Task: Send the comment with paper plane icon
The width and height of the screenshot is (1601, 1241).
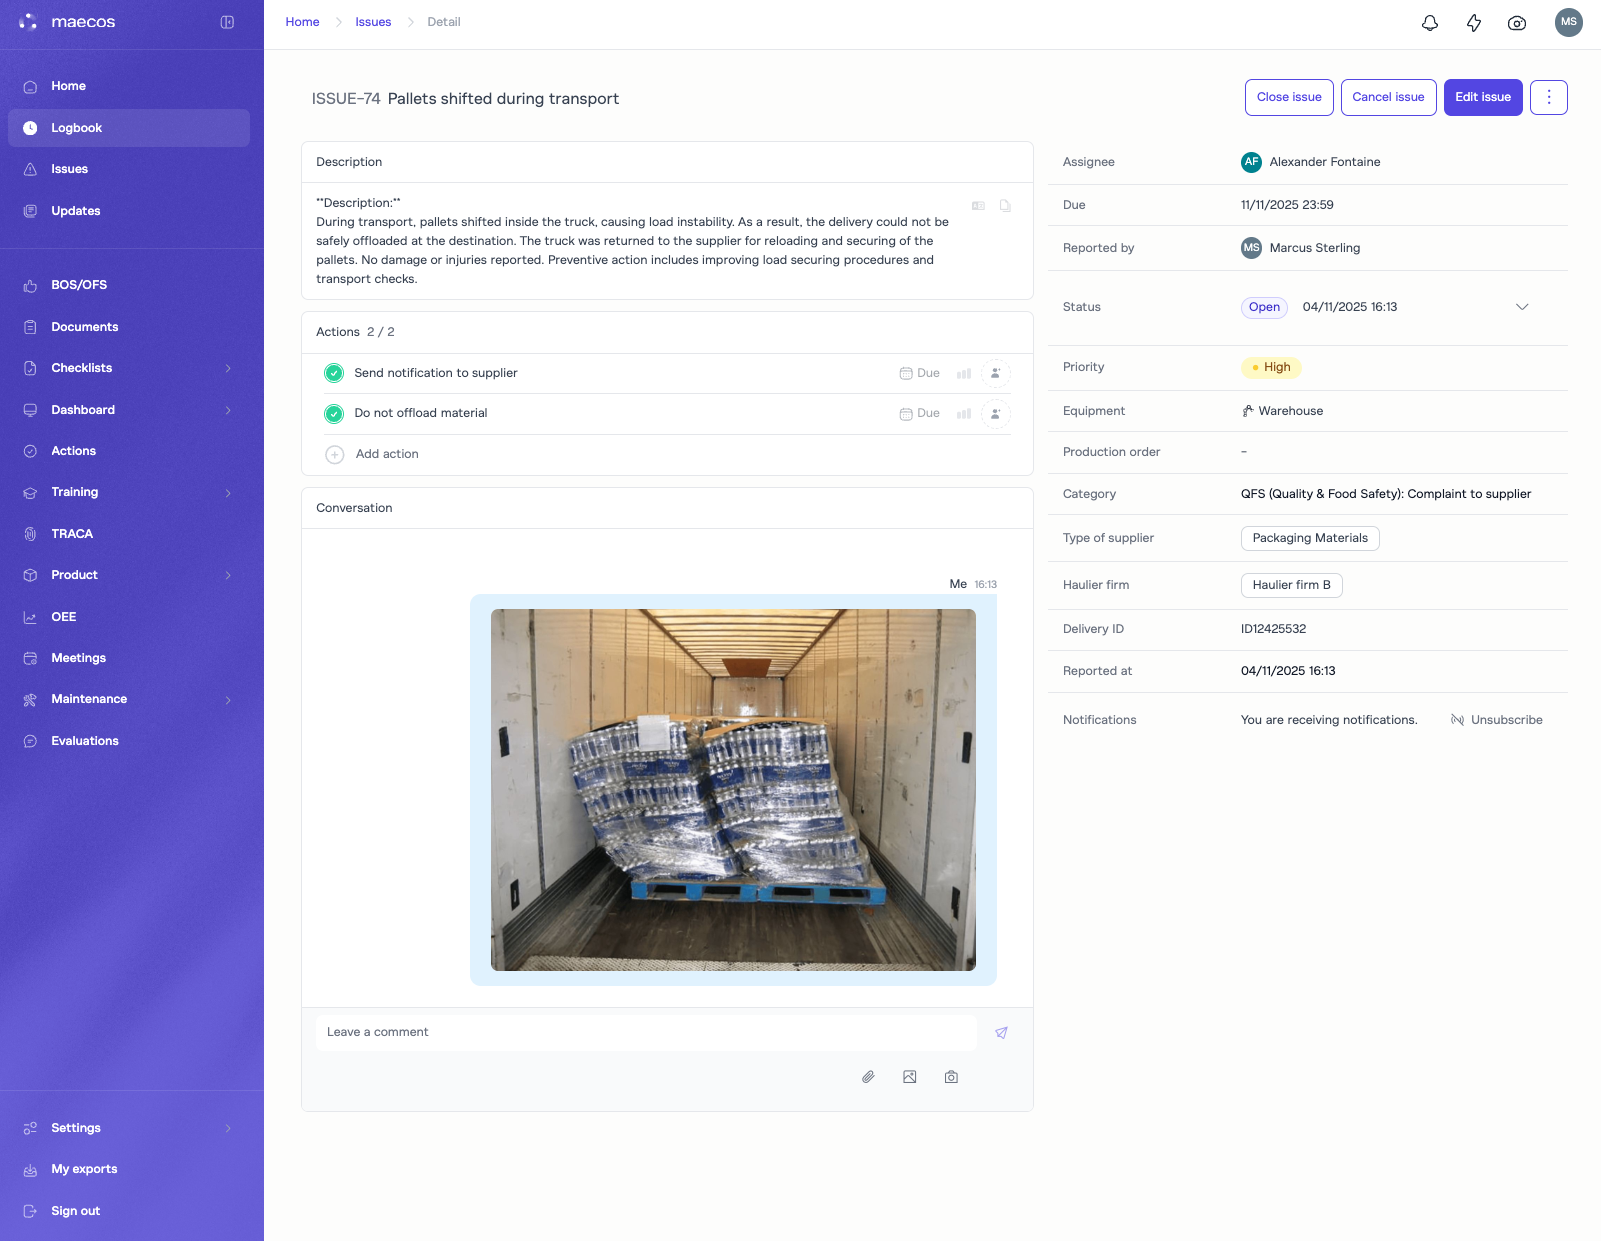Action: (x=1001, y=1033)
